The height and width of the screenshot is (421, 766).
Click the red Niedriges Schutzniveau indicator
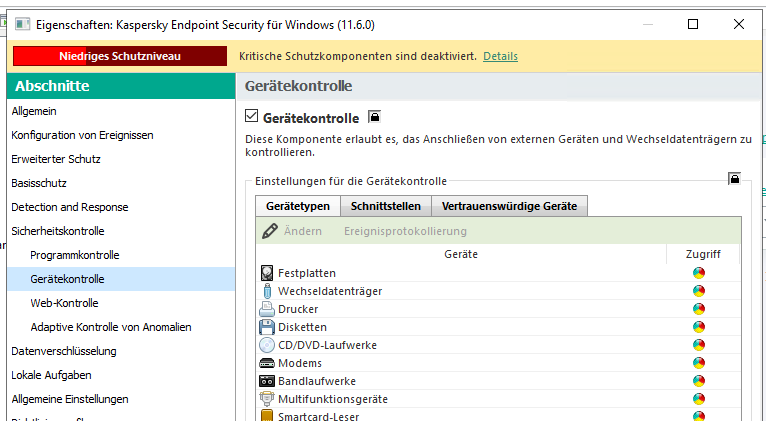pos(120,57)
